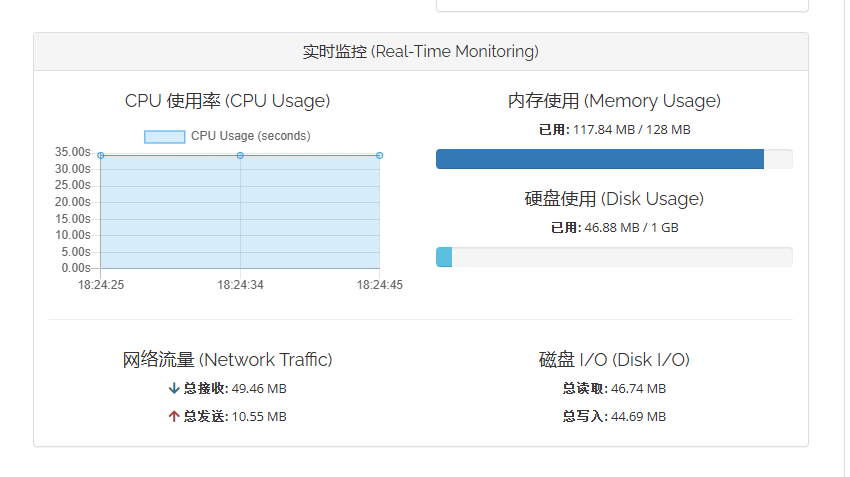Image resolution: width=850 pixels, height=477 pixels.
Task: Click the total read 46.74 MB value
Action: [638, 388]
